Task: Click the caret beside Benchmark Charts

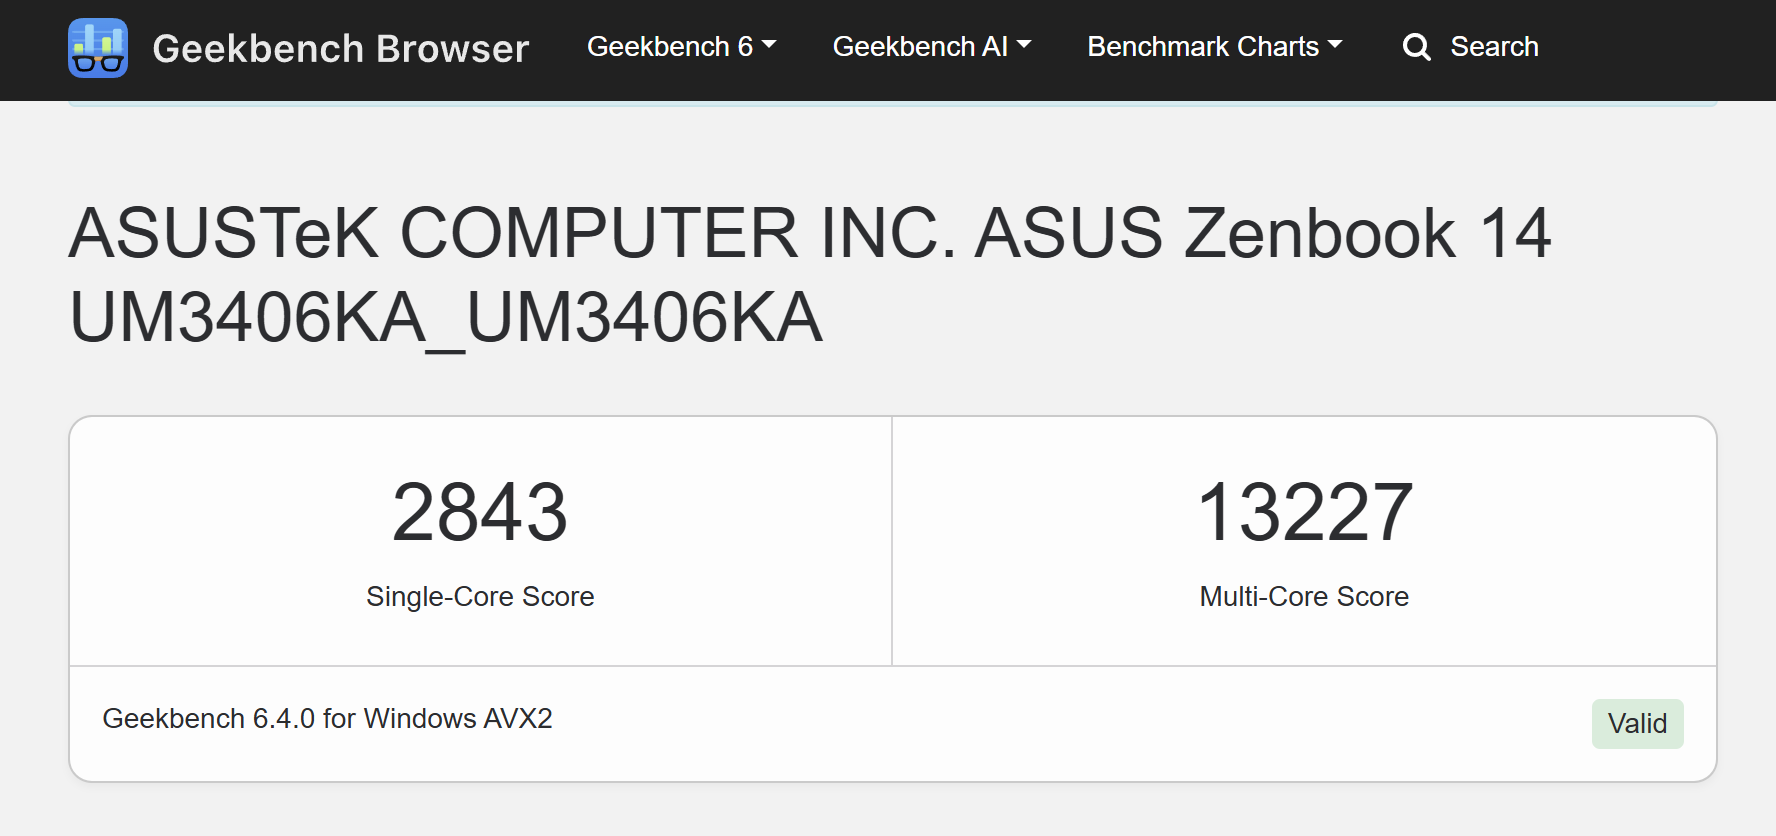Action: pyautogui.click(x=1335, y=45)
